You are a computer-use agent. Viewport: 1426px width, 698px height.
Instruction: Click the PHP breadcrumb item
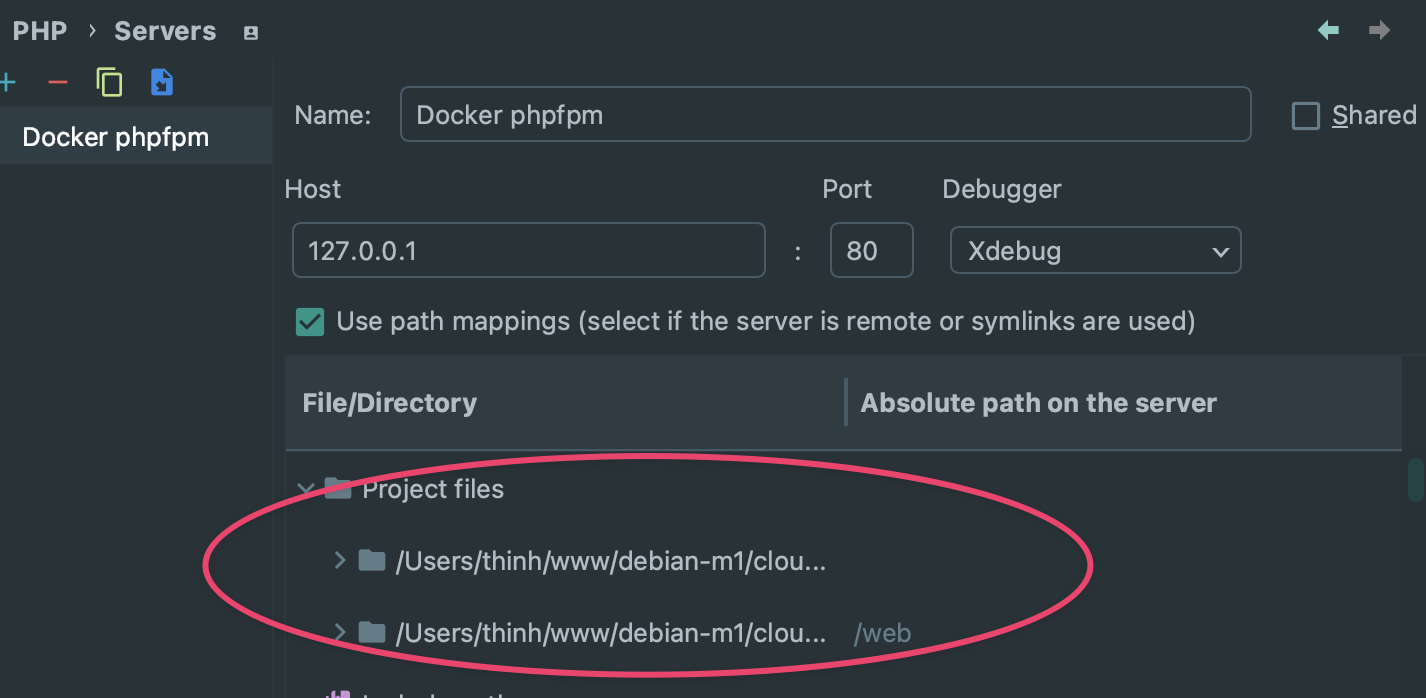coord(40,31)
